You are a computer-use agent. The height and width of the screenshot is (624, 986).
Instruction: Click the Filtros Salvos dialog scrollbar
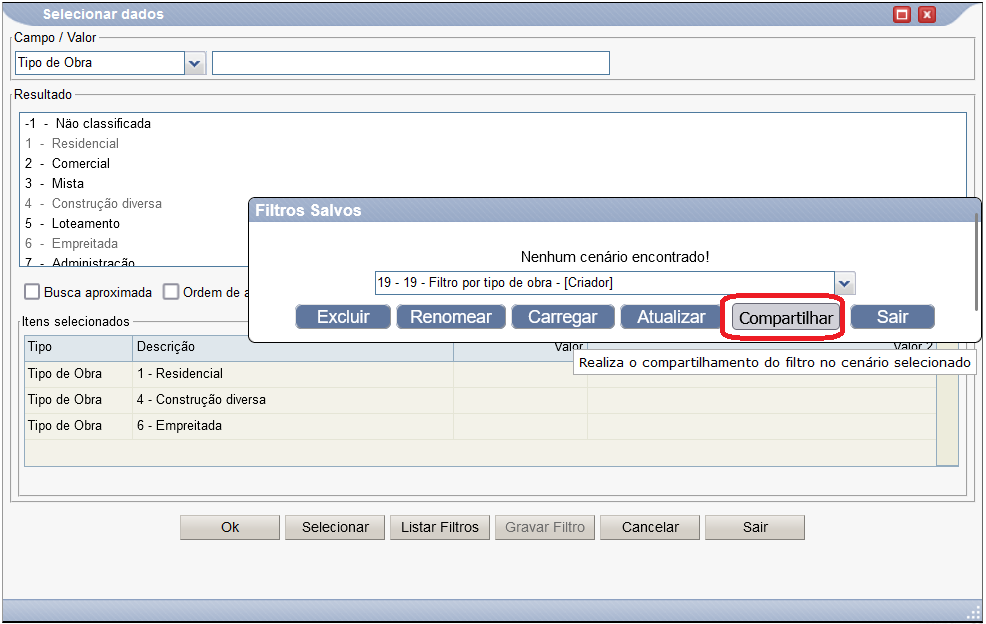(x=976, y=262)
